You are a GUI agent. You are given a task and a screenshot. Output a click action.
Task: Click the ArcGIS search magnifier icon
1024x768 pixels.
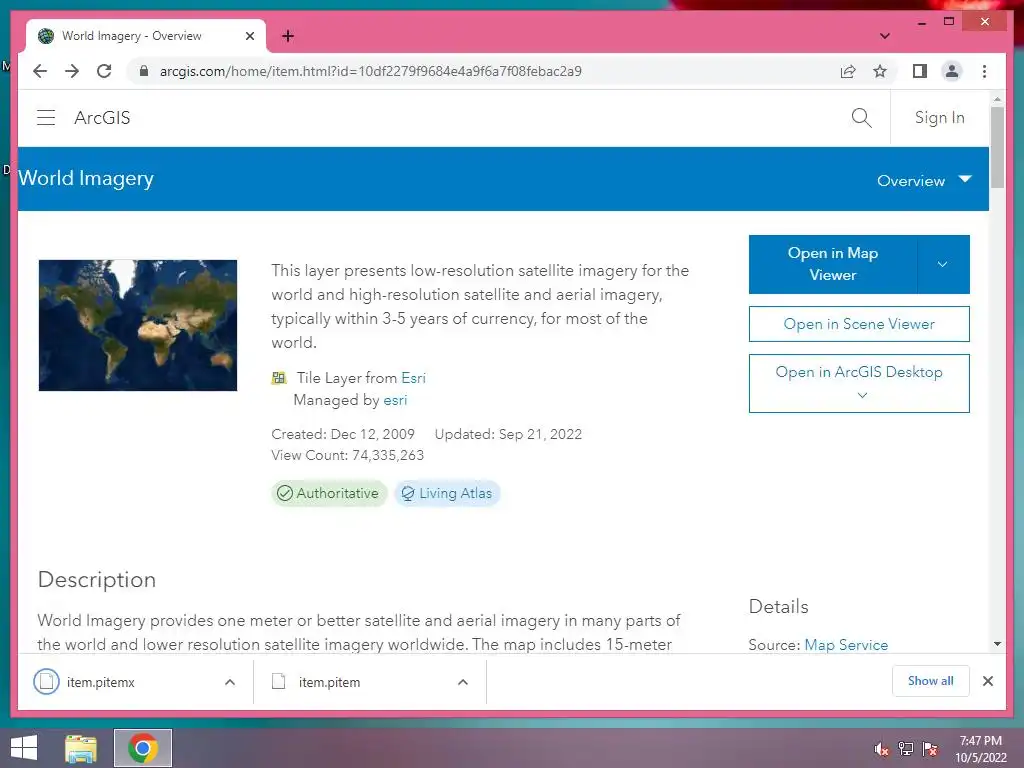click(861, 118)
